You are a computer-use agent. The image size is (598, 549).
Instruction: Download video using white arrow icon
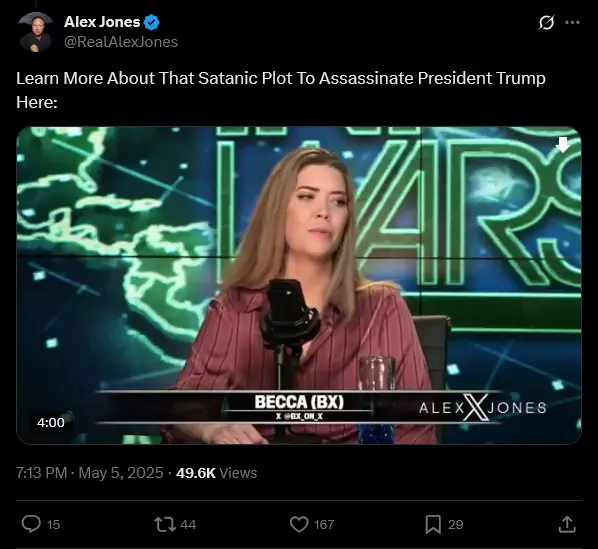563,145
